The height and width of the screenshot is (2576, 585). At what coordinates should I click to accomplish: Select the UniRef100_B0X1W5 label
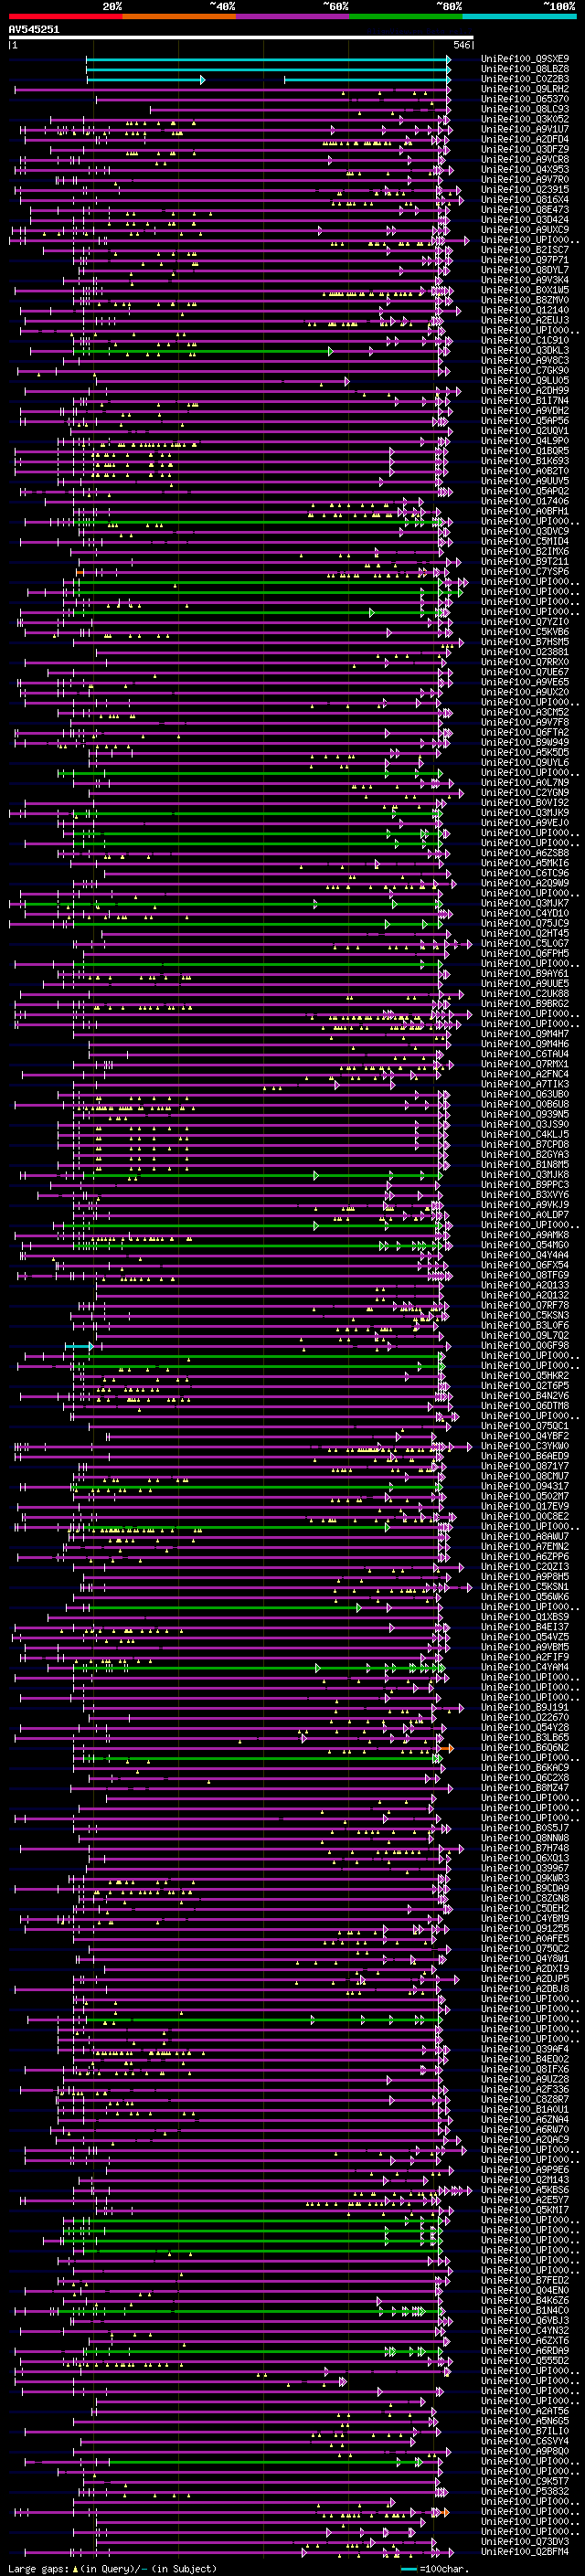coord(525,290)
